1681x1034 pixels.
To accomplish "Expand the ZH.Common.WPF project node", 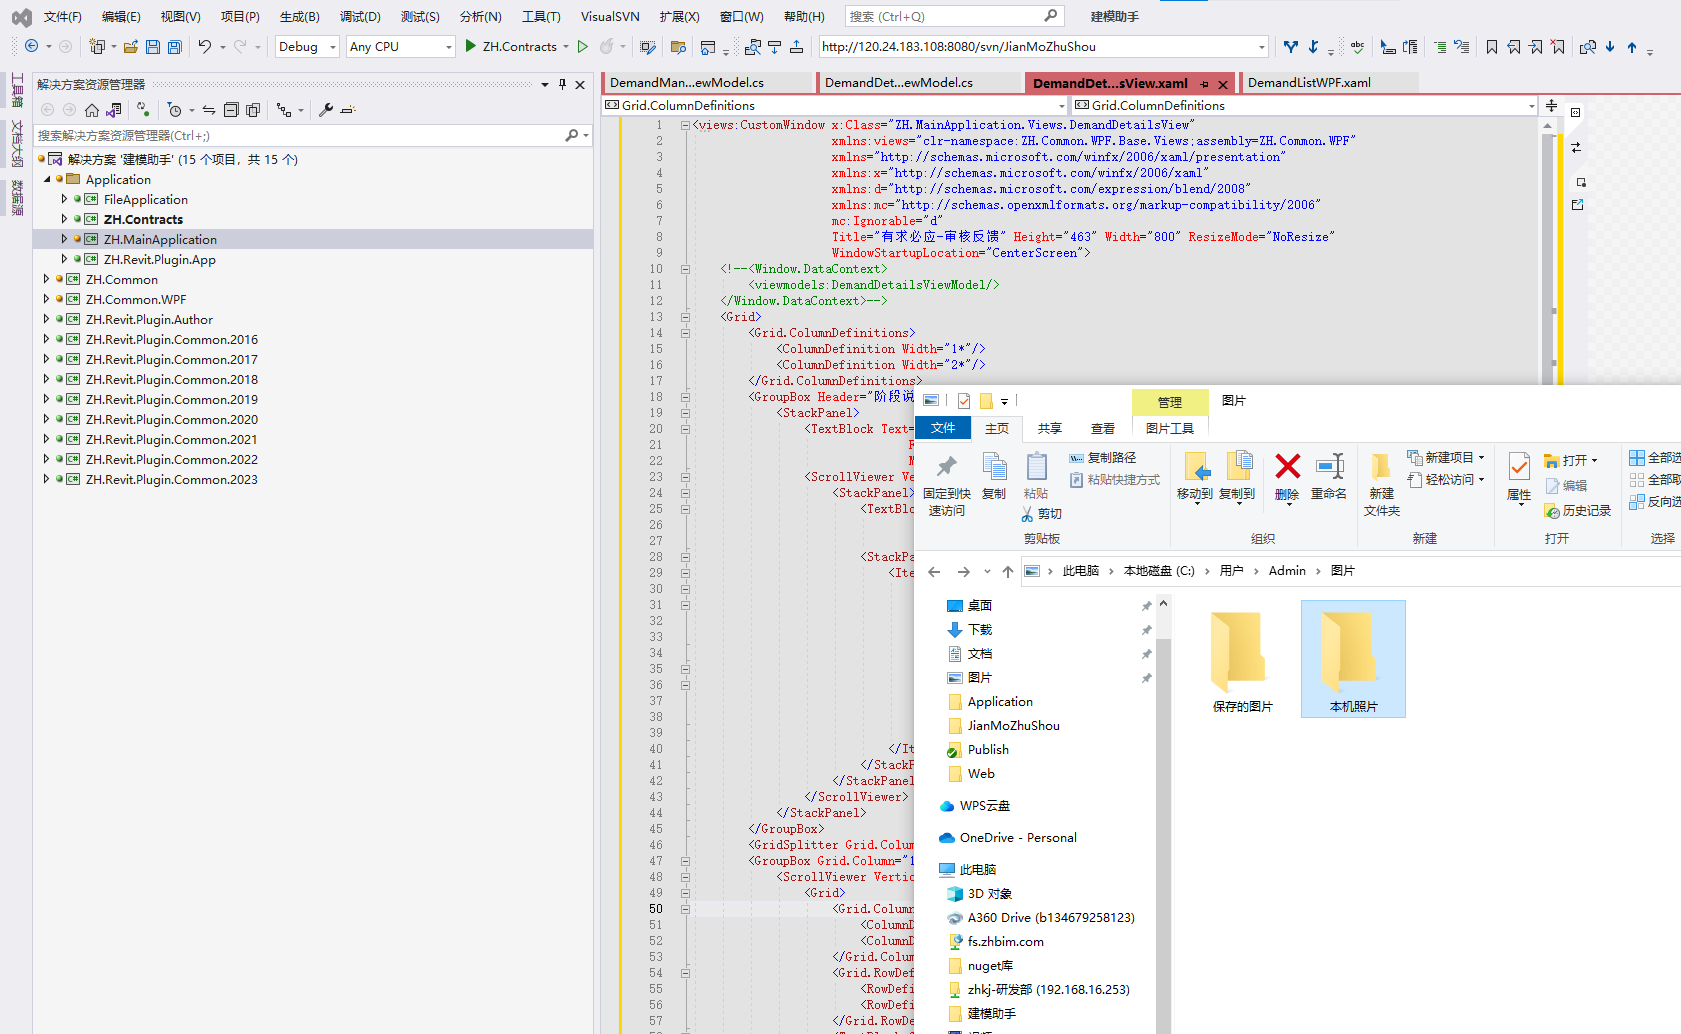I will click(x=46, y=299).
